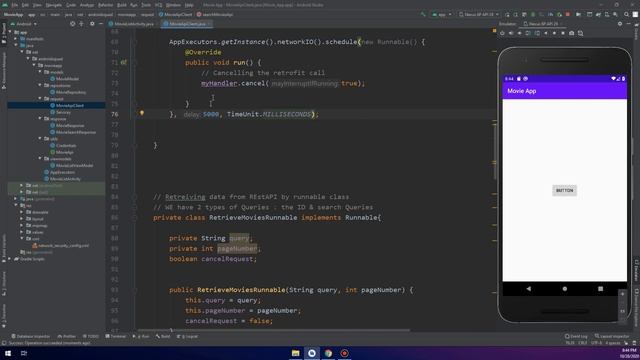Screen dimensions: 640x360
Task: Expand the drawable resource folder
Action: click(x=22, y=212)
